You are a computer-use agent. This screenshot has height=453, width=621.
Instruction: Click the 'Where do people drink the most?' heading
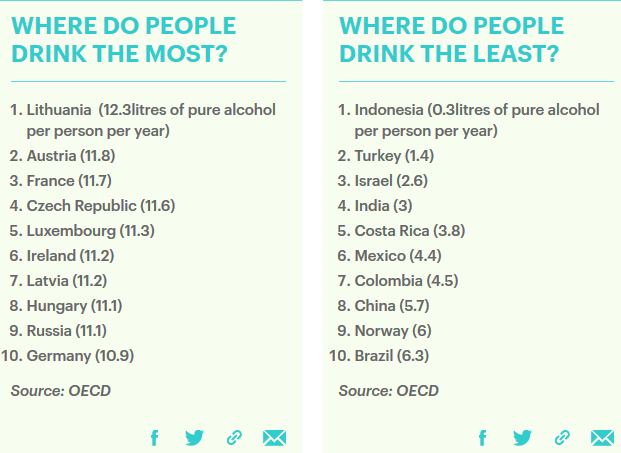pyautogui.click(x=124, y=39)
